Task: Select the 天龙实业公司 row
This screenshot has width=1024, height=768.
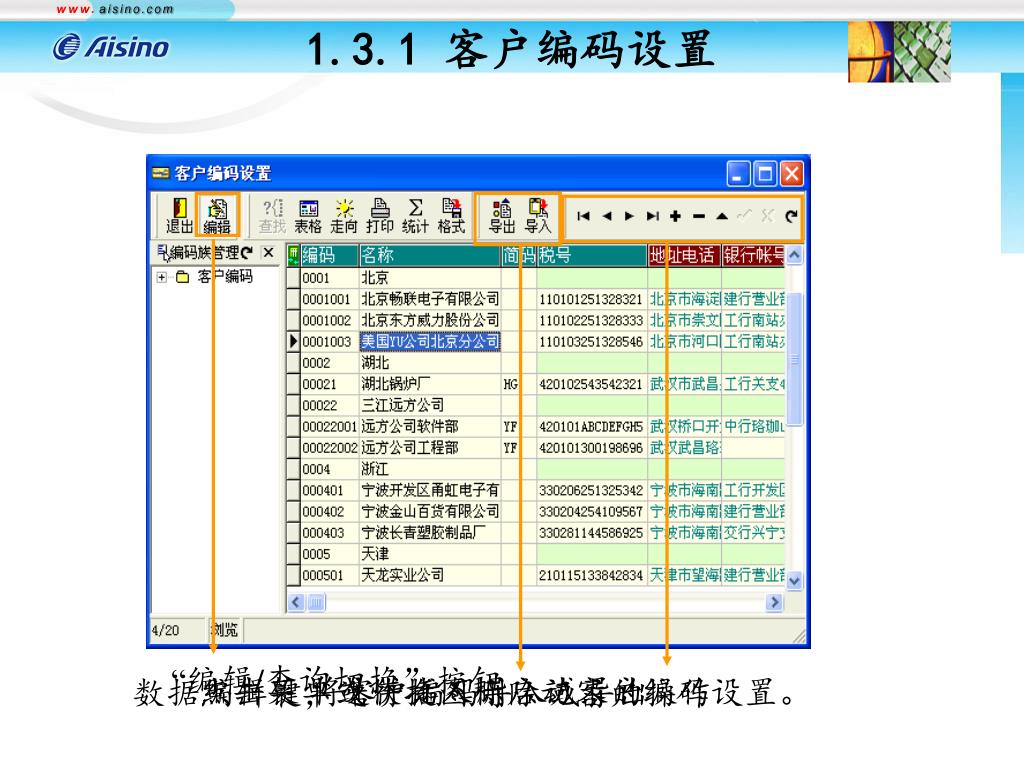Action: 536,575
